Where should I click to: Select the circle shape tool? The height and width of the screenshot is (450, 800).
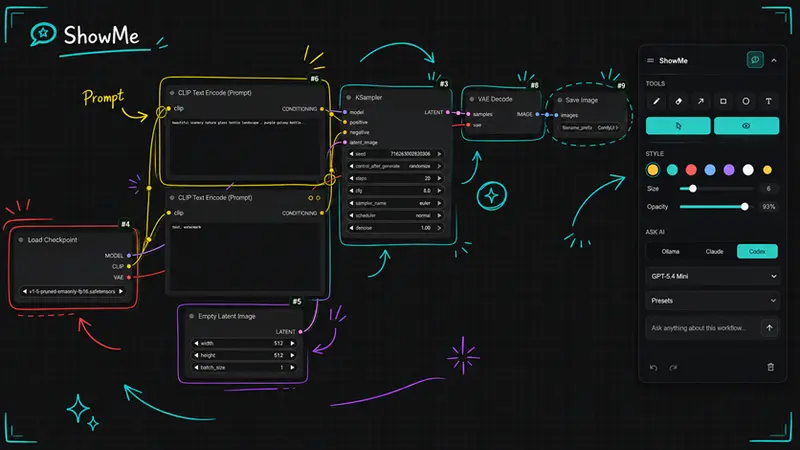pyautogui.click(x=746, y=101)
